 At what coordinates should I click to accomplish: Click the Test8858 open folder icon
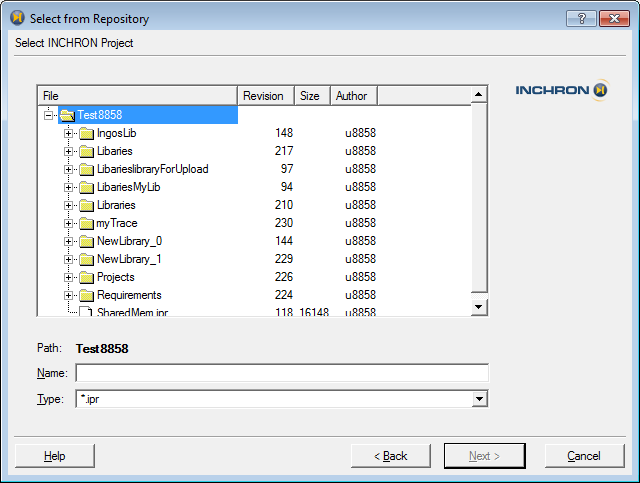[x=67, y=115]
